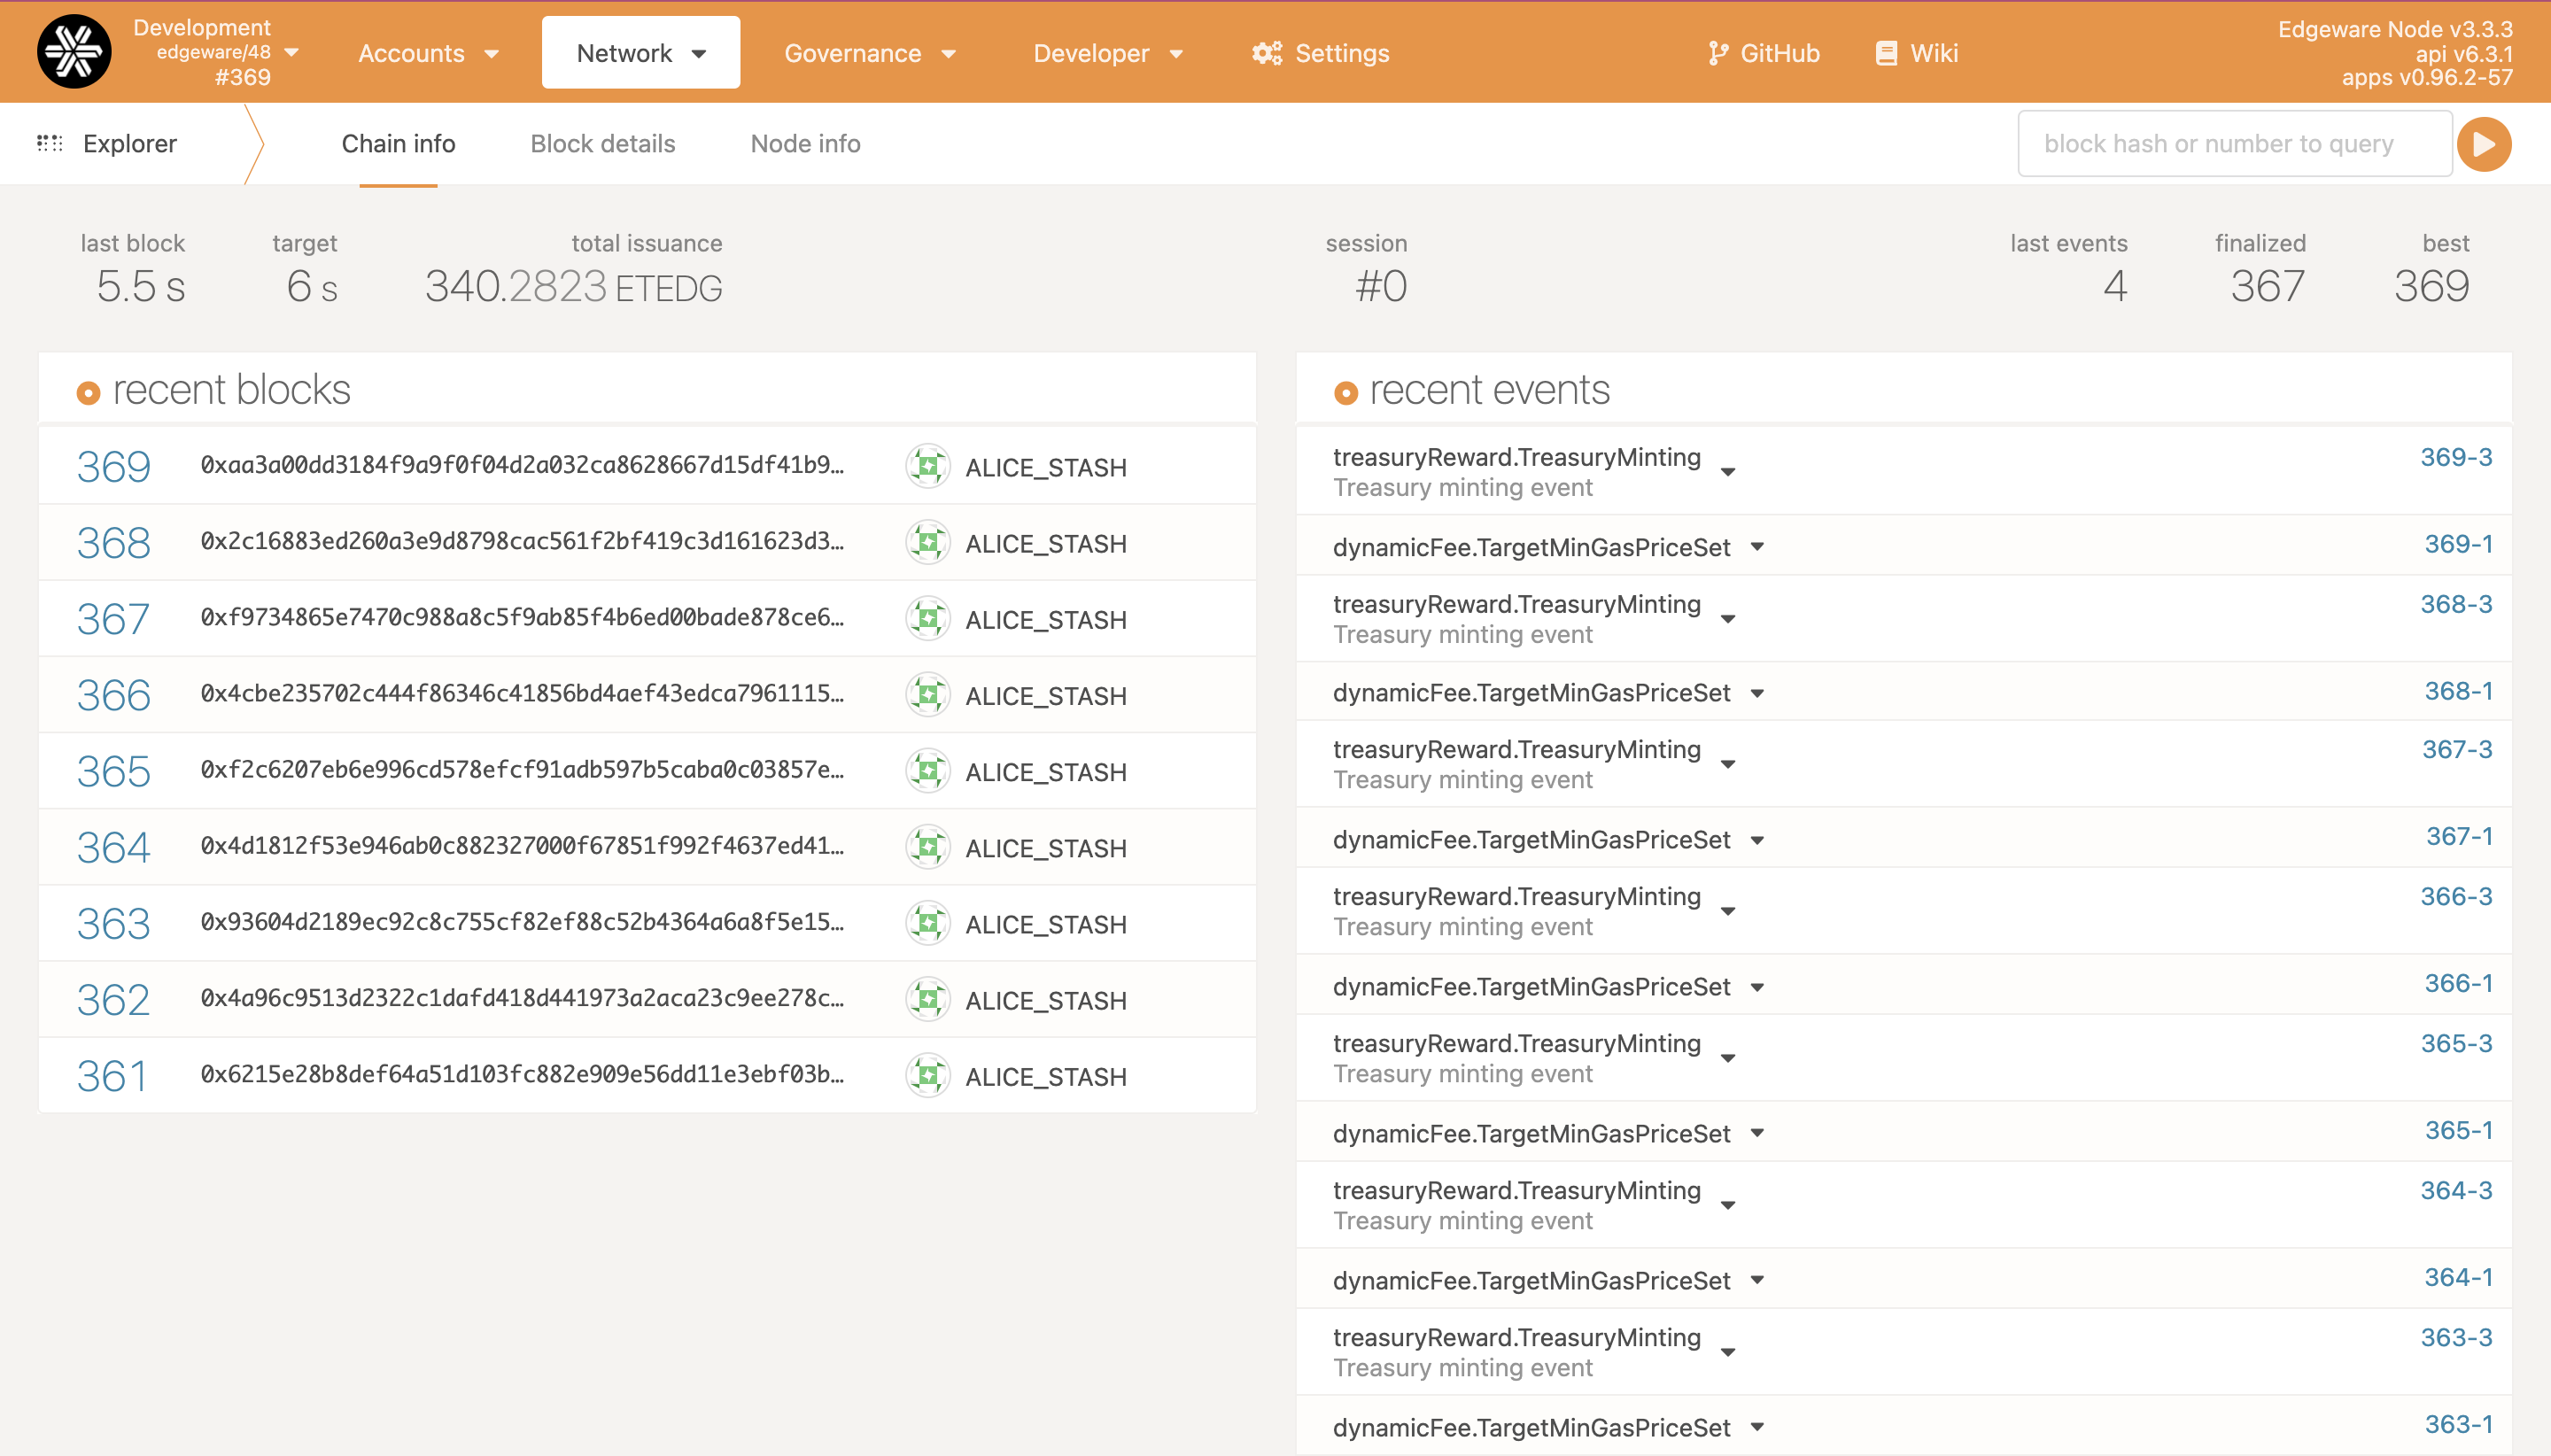Click the Explorer grid icon

click(50, 143)
